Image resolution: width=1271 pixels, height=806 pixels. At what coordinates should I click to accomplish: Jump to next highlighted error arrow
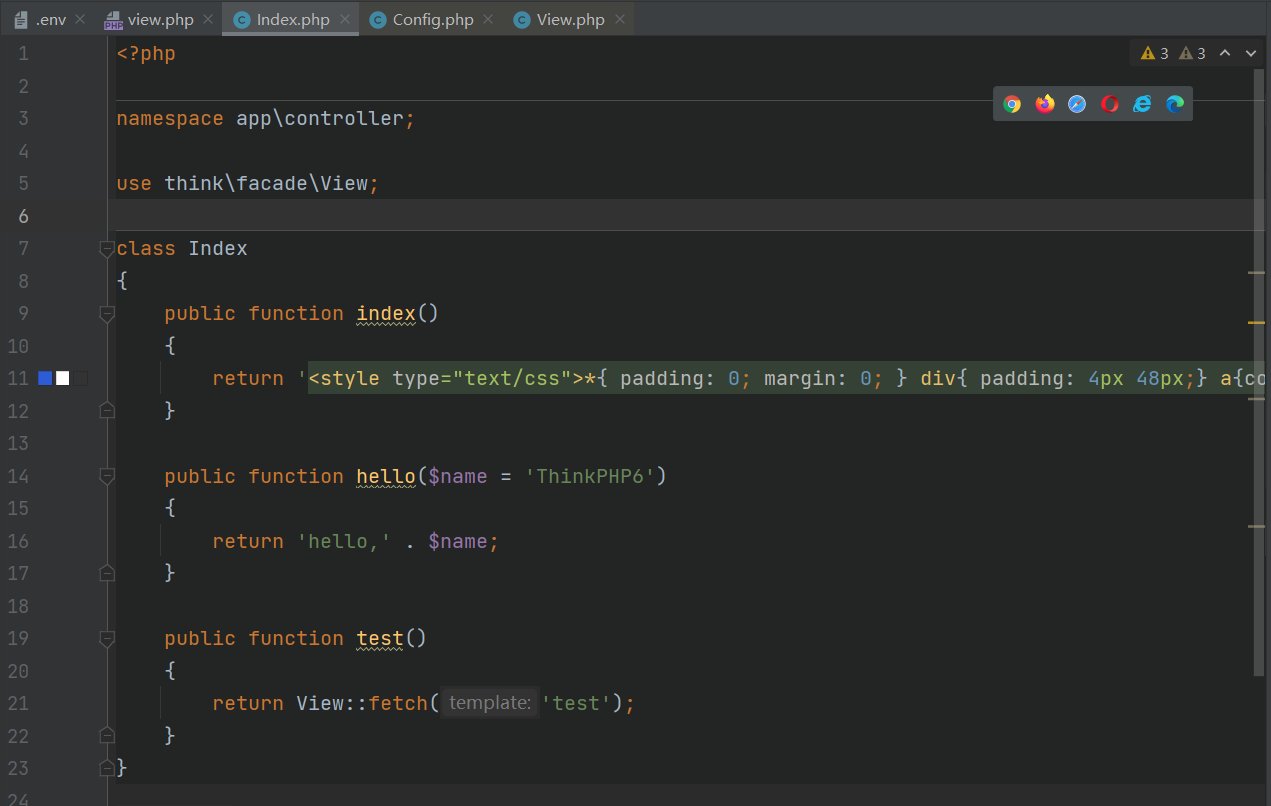pyautogui.click(x=1250, y=54)
